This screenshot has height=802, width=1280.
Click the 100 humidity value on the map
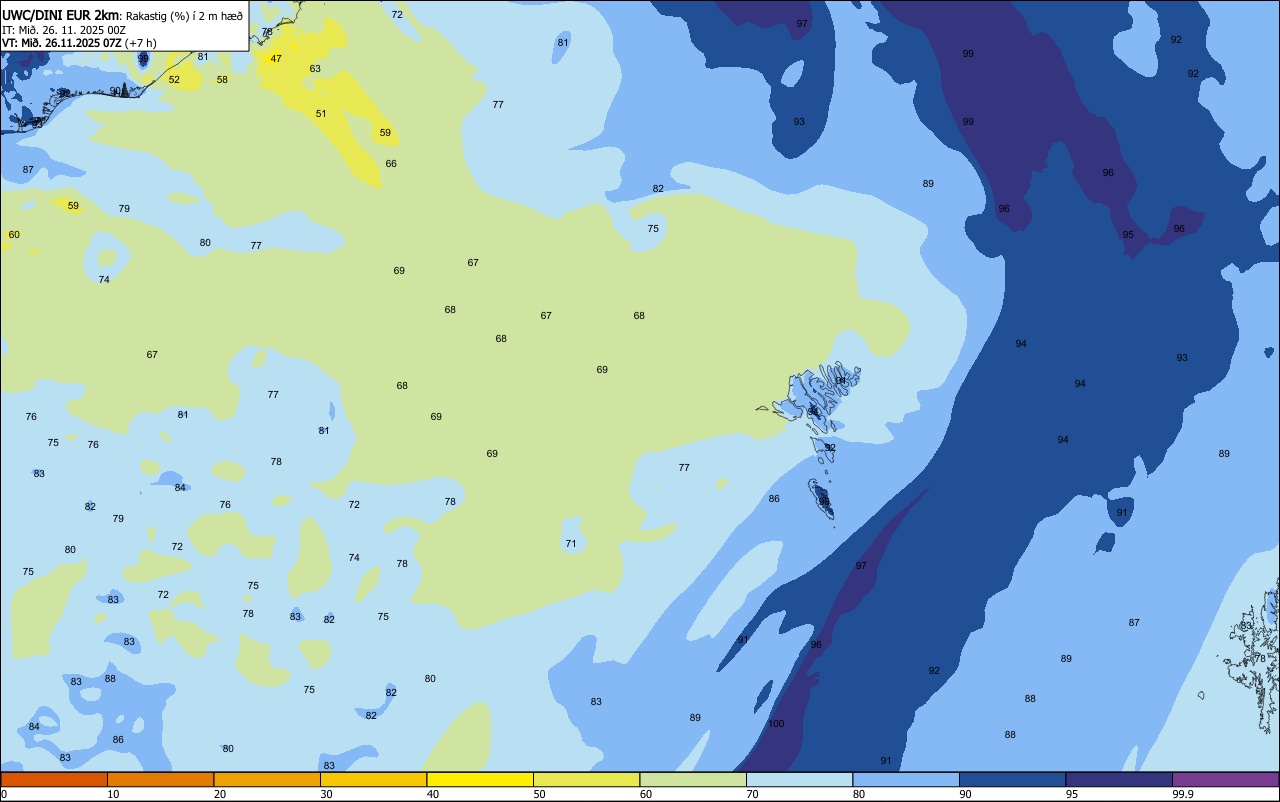pos(776,724)
